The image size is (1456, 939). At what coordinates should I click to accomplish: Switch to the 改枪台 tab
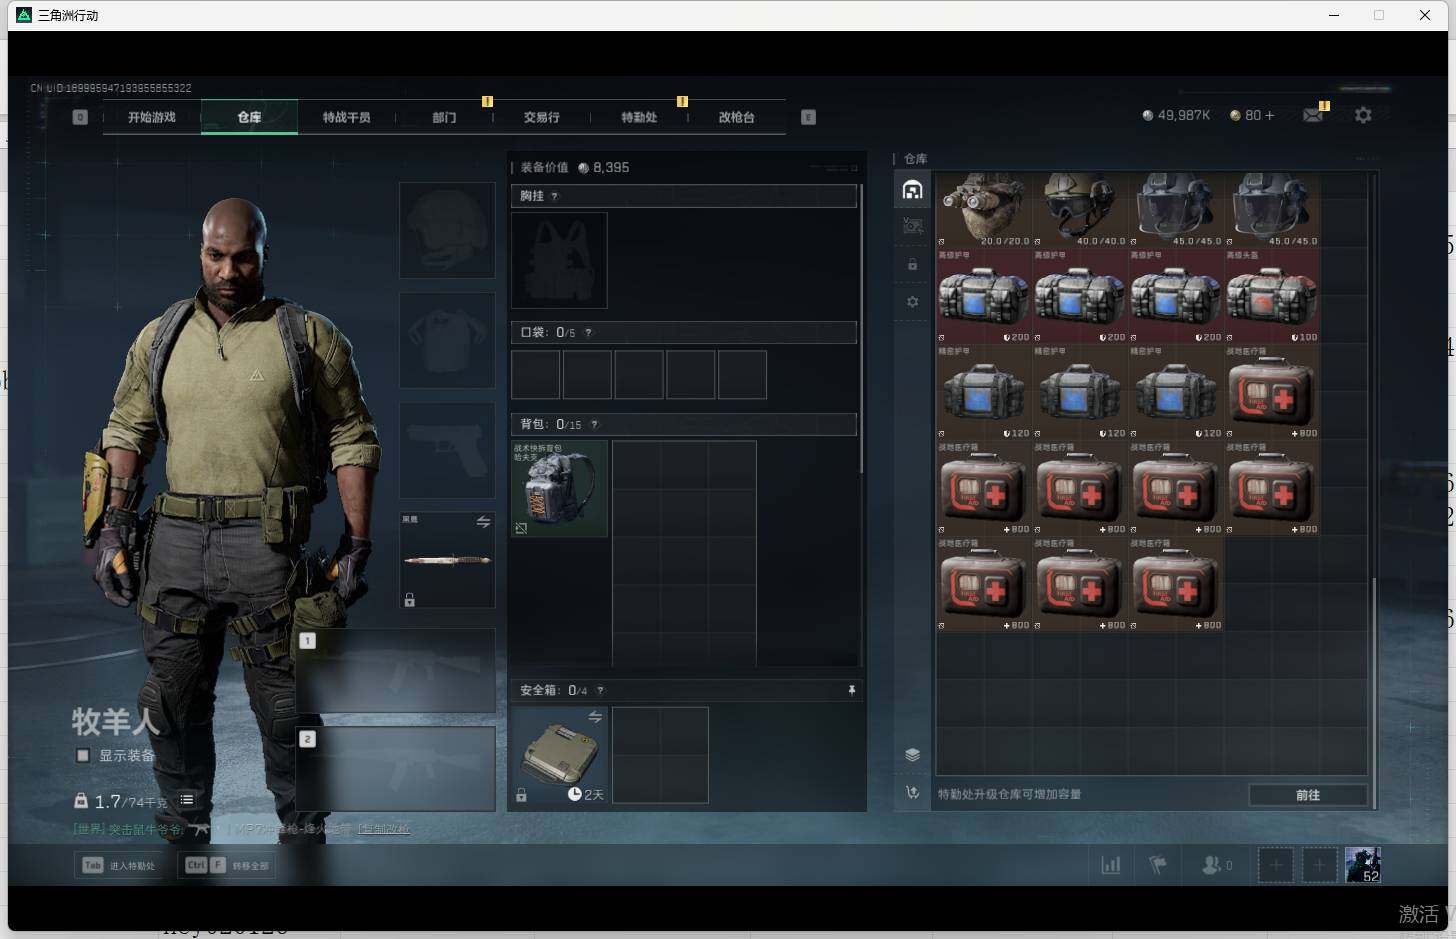tap(736, 117)
